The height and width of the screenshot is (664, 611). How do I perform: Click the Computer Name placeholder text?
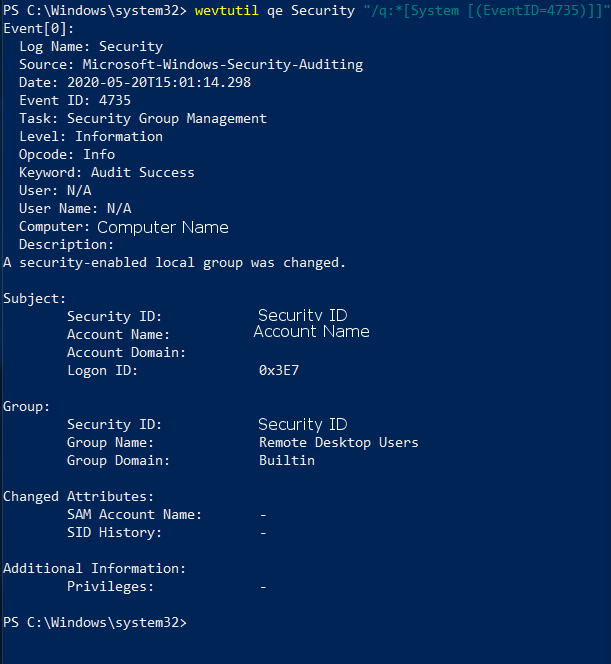163,227
